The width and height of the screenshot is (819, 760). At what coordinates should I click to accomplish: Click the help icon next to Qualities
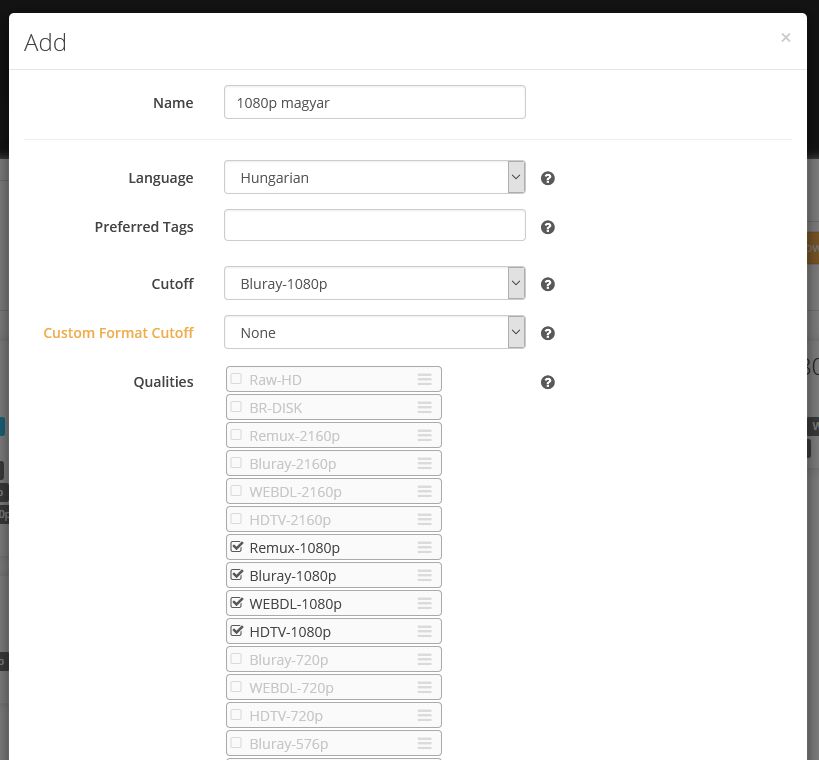point(547,382)
